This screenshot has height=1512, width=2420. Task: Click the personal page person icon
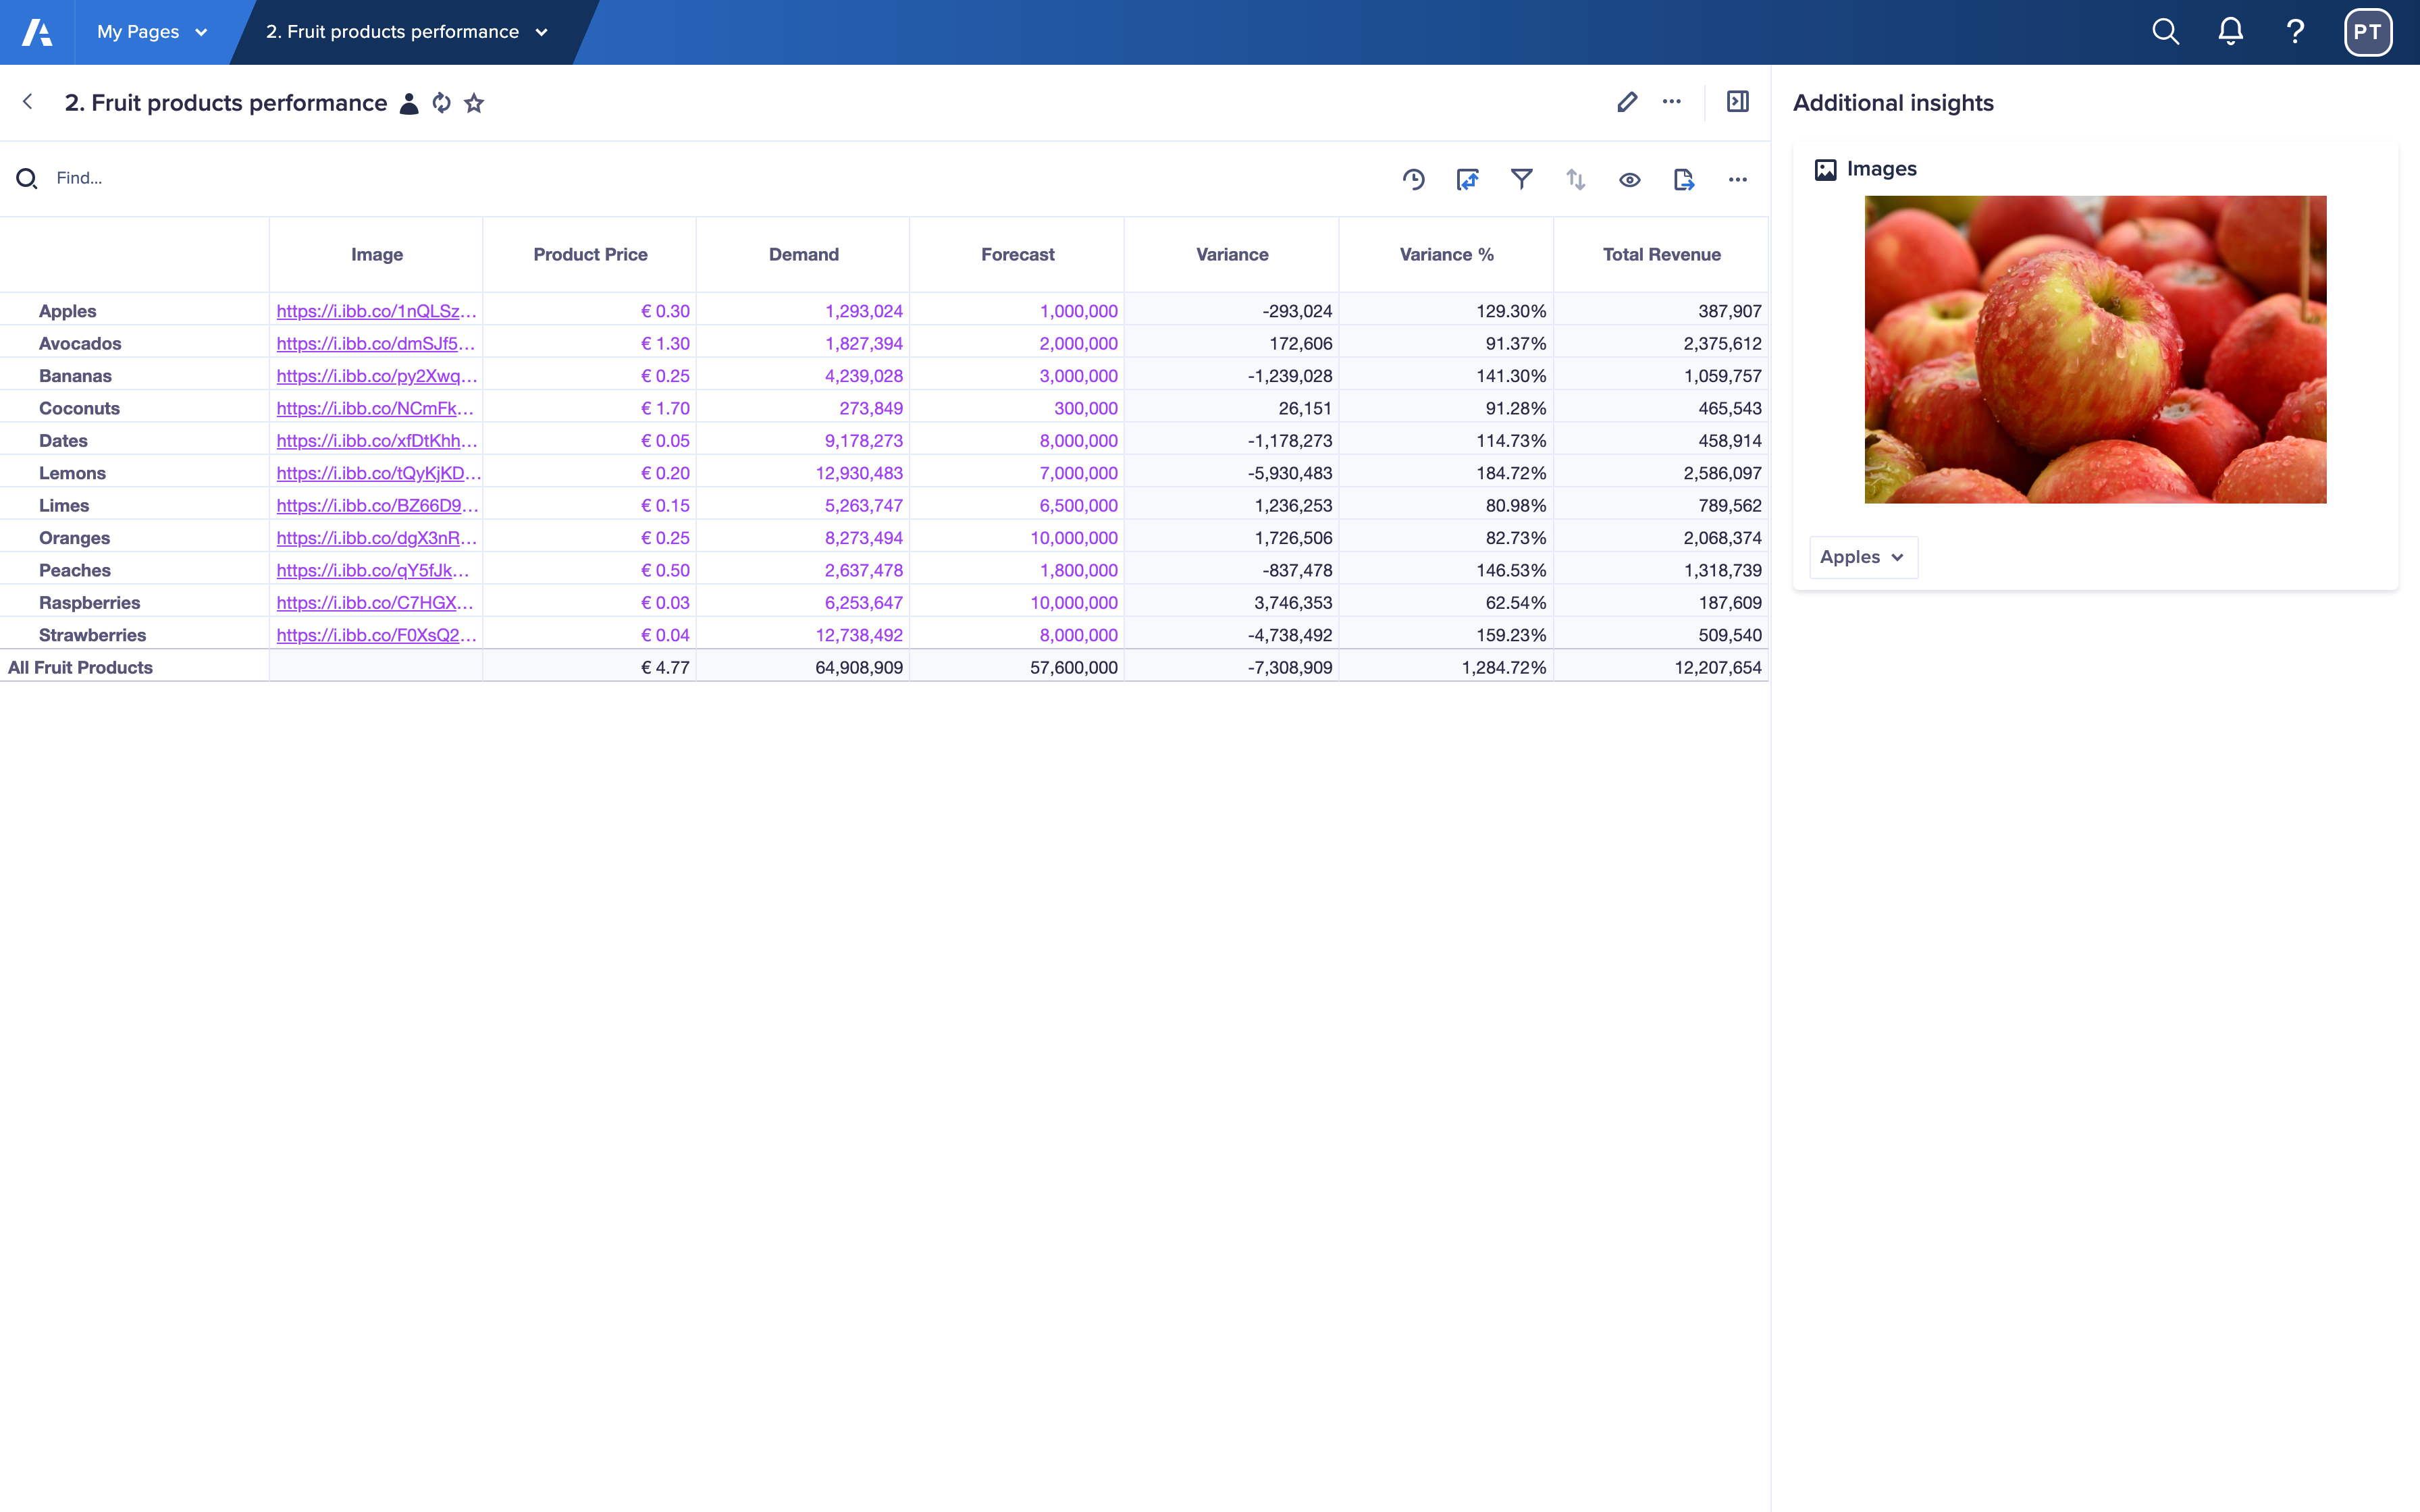408,103
